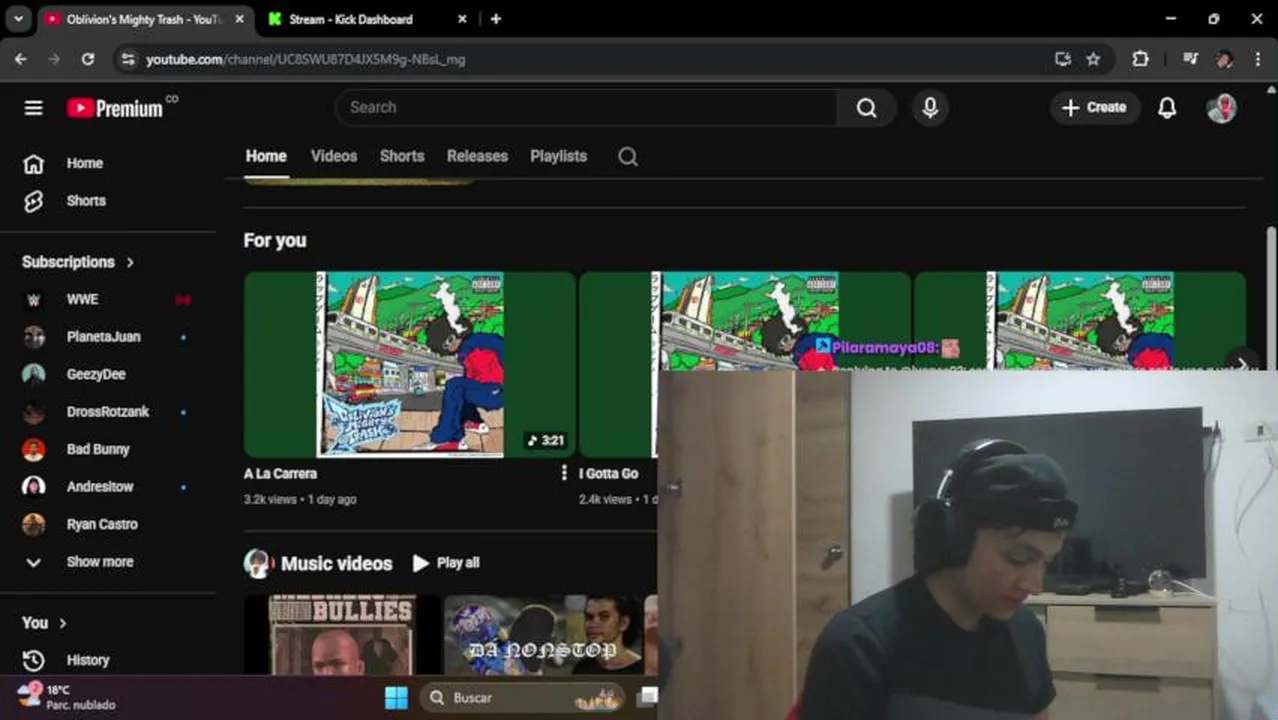Open the Chrome extensions puzzle icon
The image size is (1278, 720).
[x=1140, y=59]
